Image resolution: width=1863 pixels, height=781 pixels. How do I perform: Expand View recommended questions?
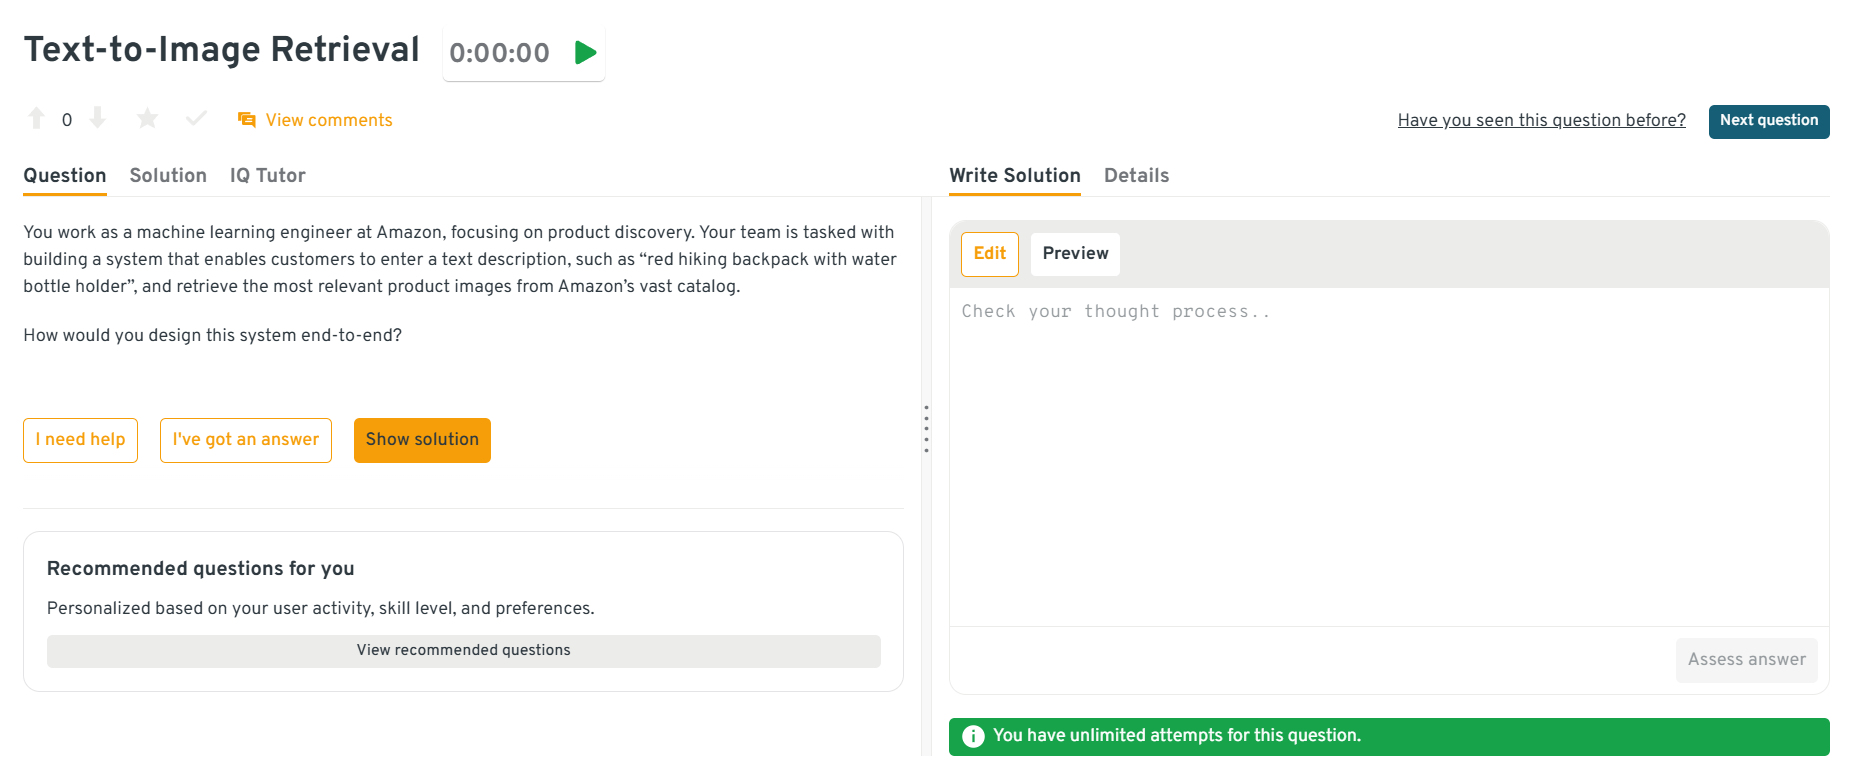click(x=463, y=650)
